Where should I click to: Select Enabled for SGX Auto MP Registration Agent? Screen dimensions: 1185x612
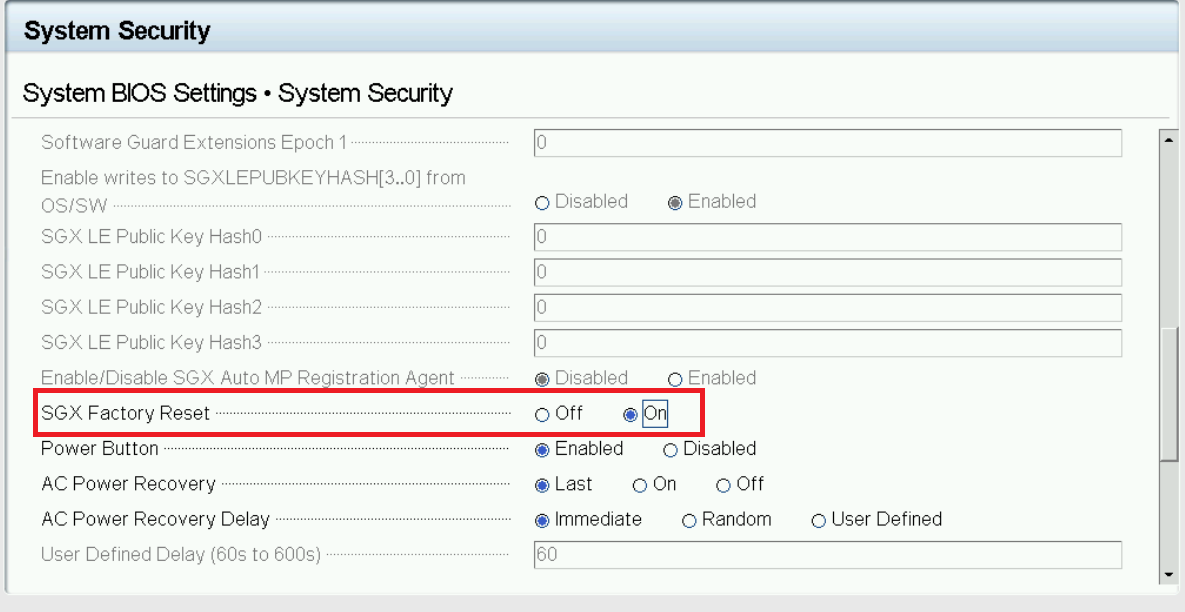coord(675,379)
